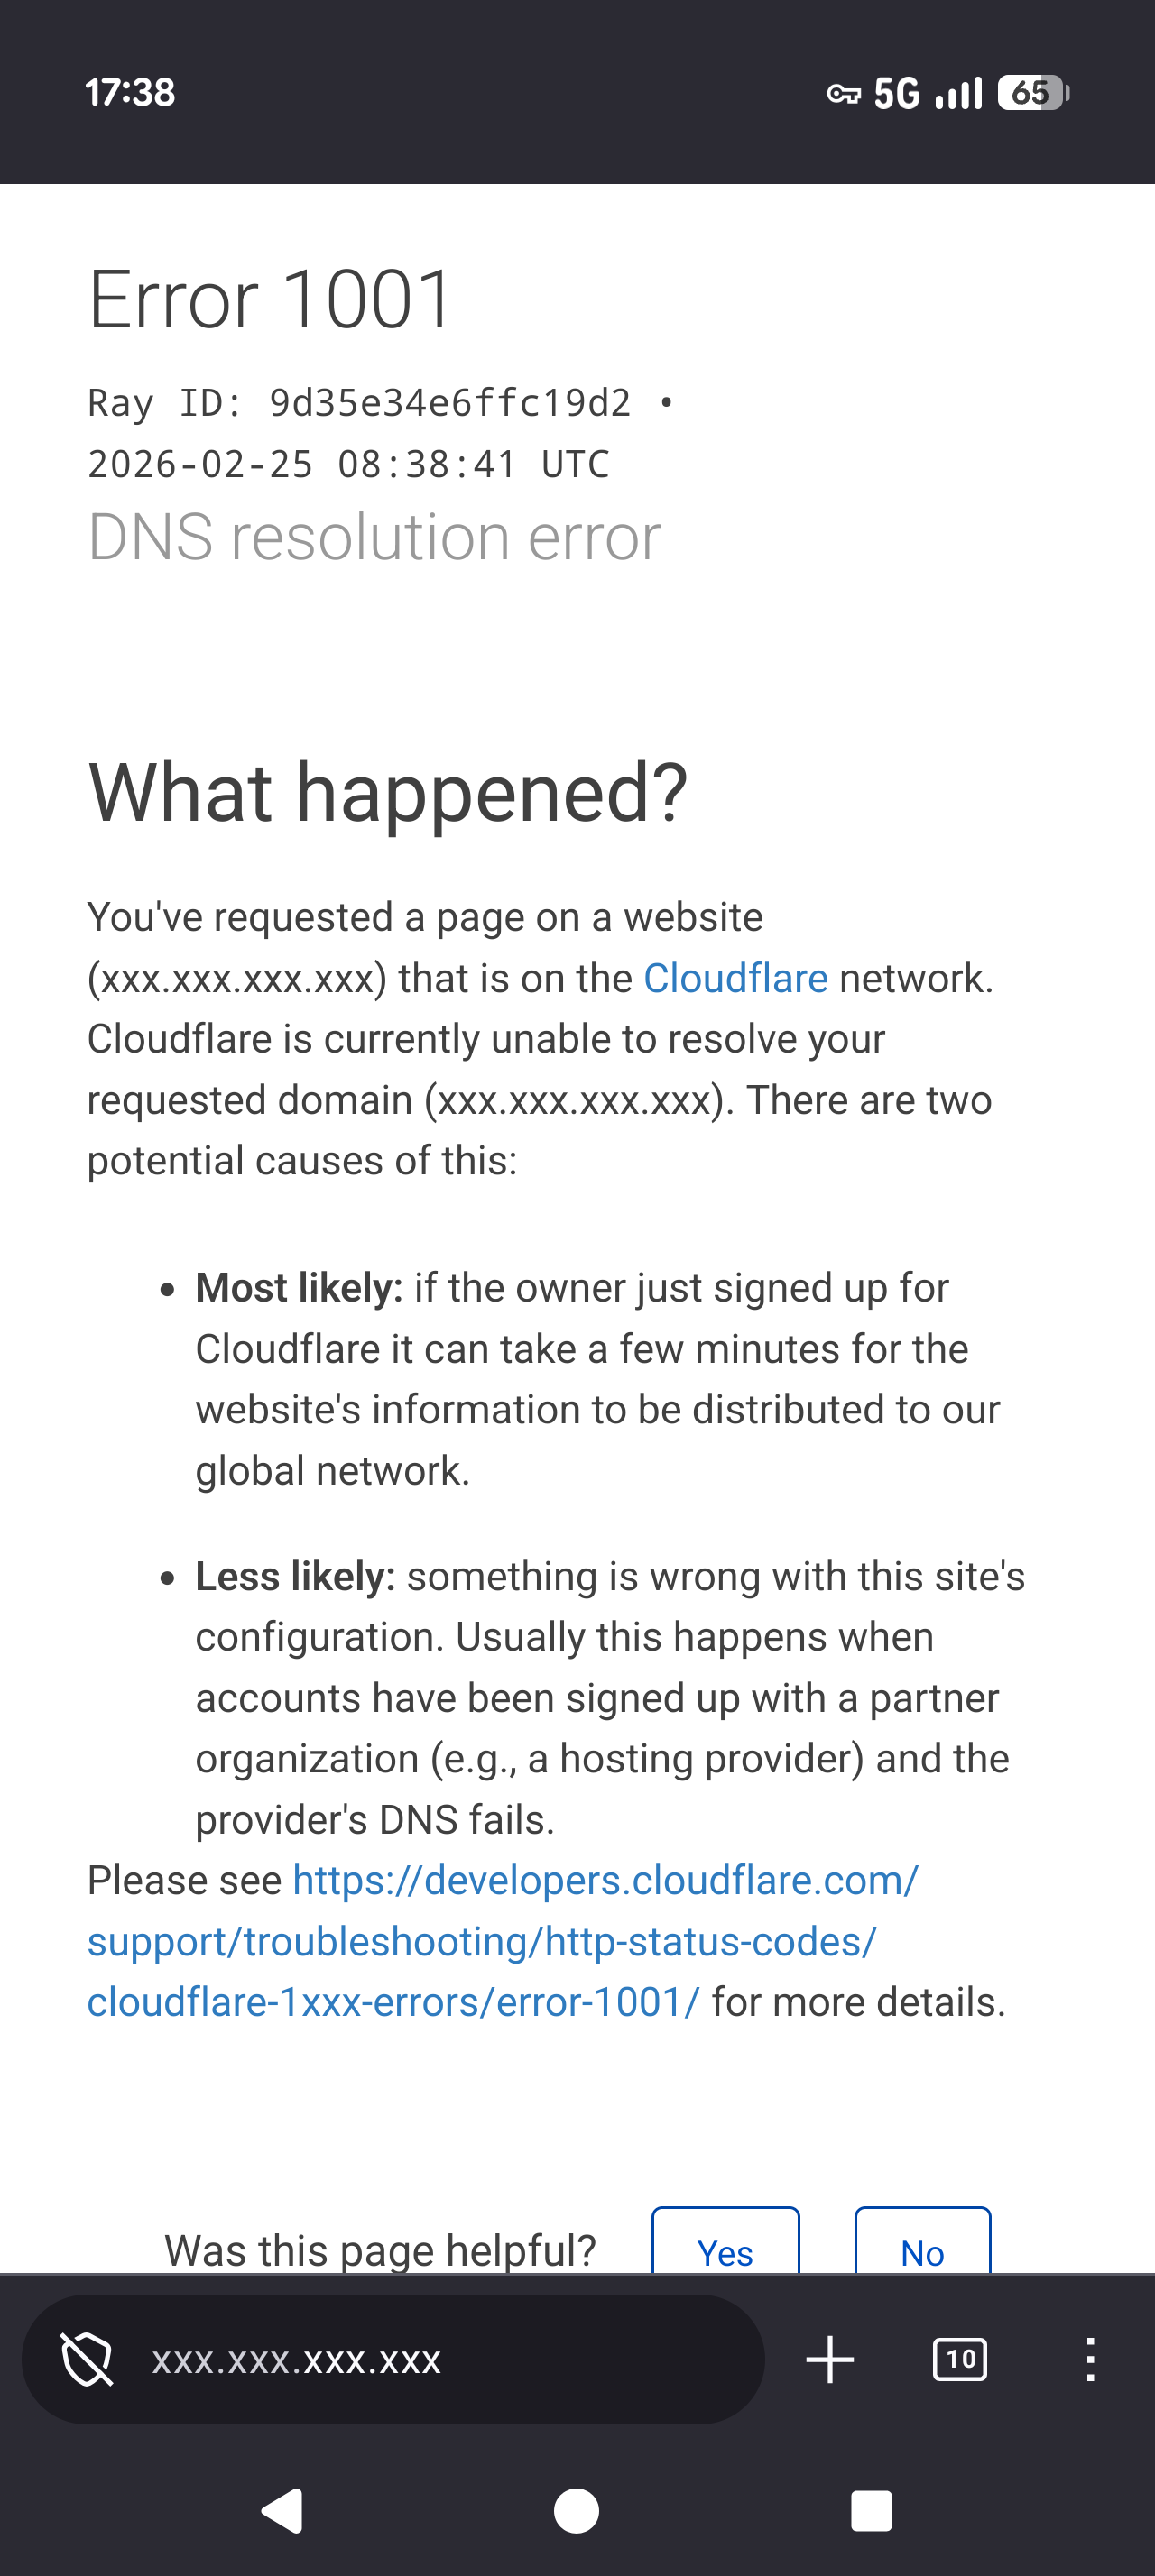Tap the What happened? heading
1155x2576 pixels.
click(x=388, y=792)
